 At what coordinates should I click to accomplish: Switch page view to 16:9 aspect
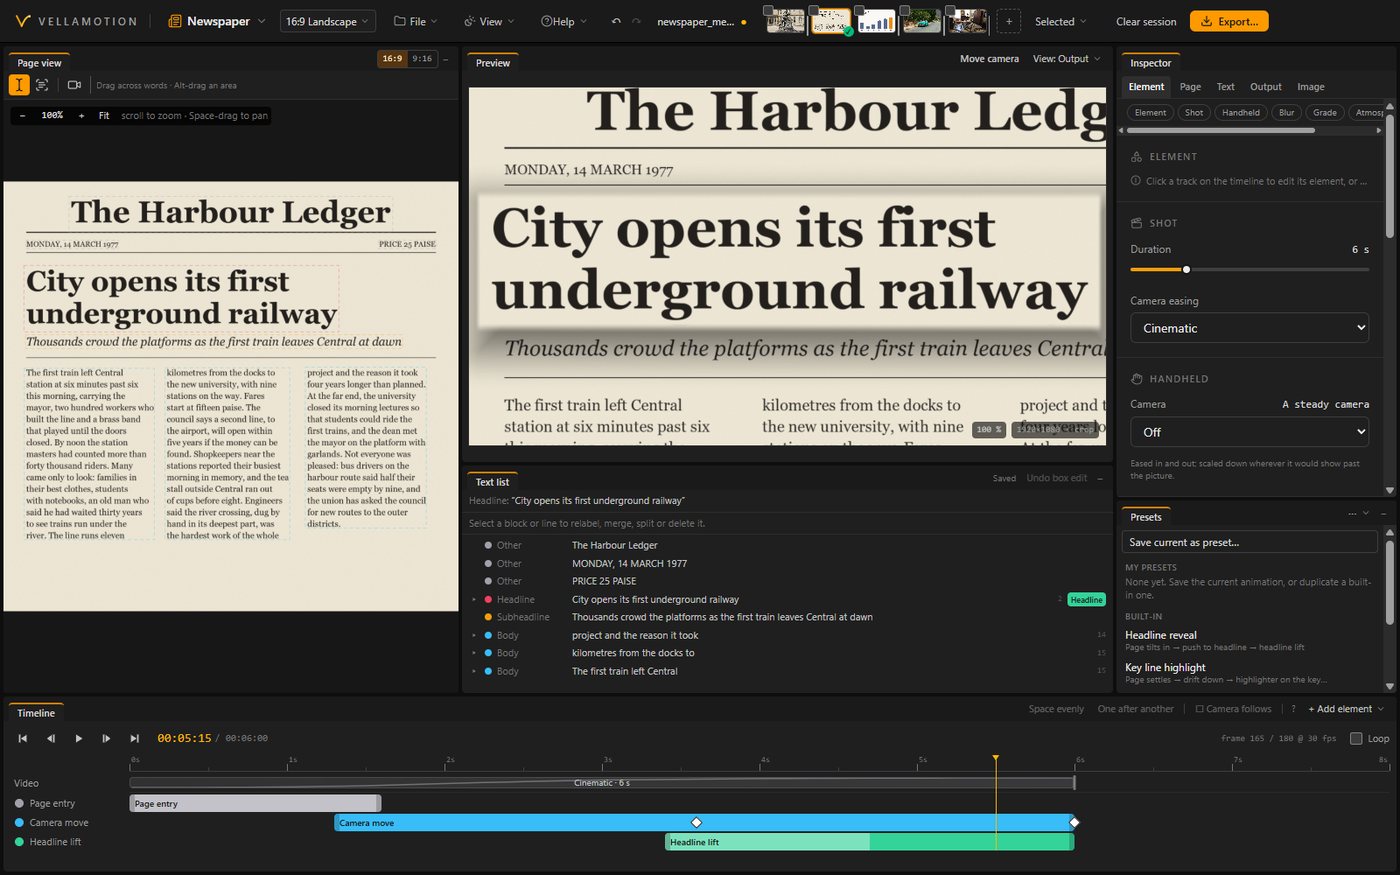click(x=392, y=59)
